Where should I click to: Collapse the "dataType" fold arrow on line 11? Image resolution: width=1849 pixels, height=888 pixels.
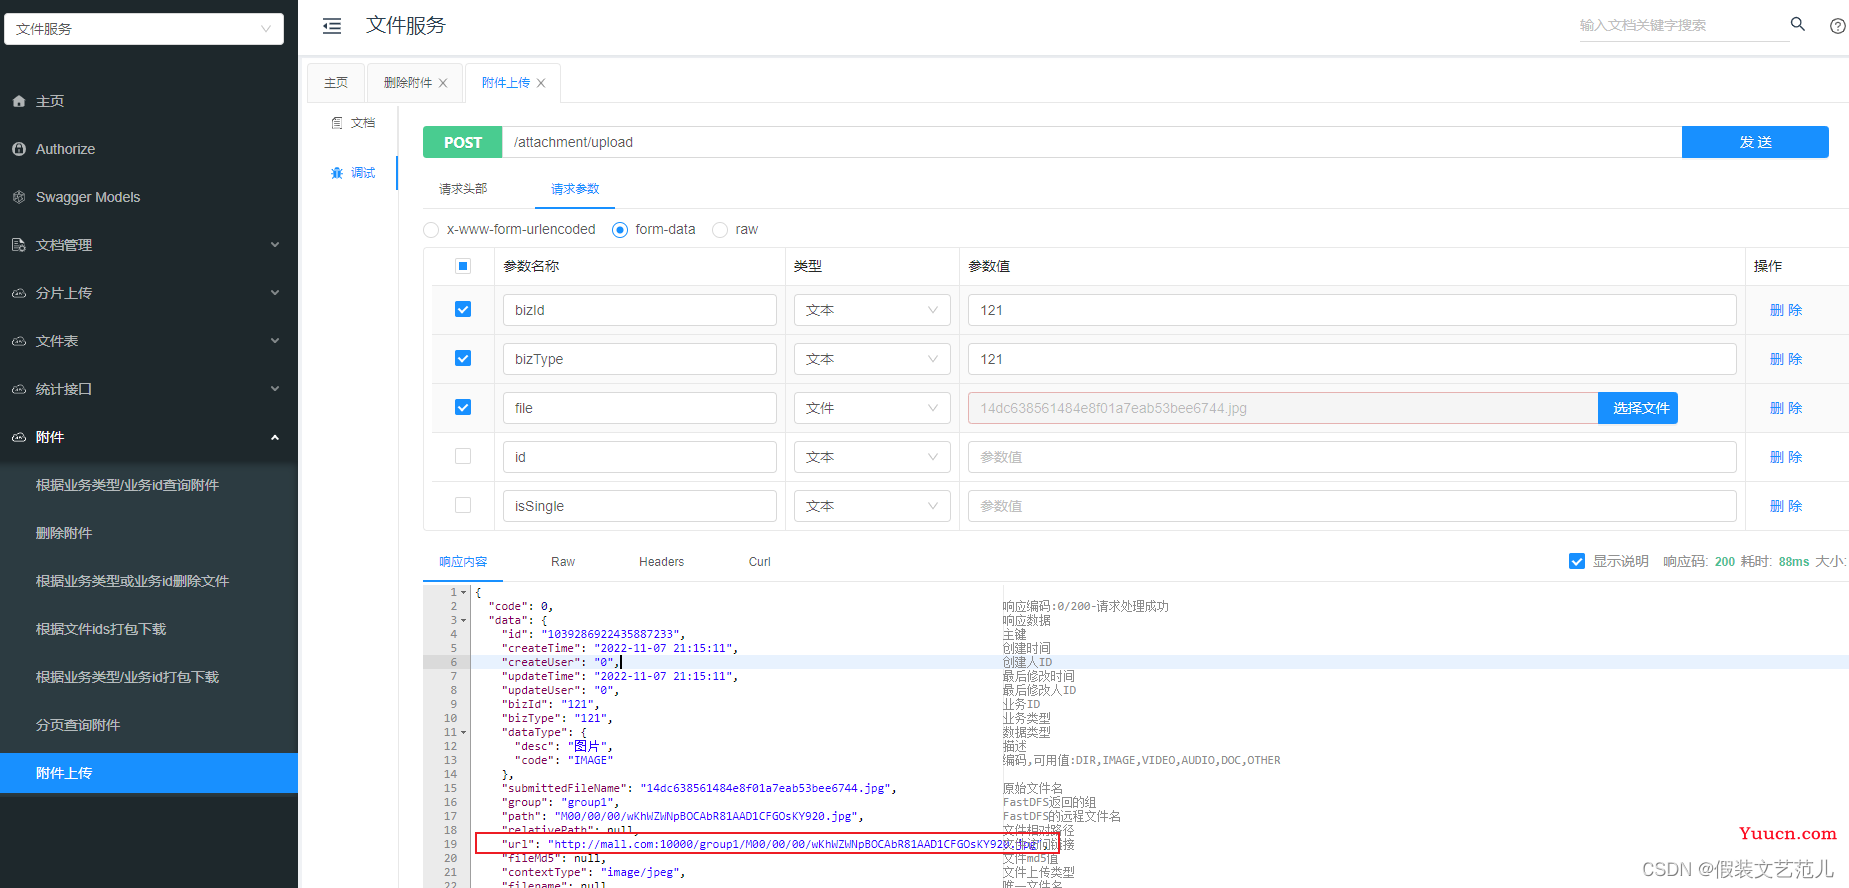coord(463,732)
